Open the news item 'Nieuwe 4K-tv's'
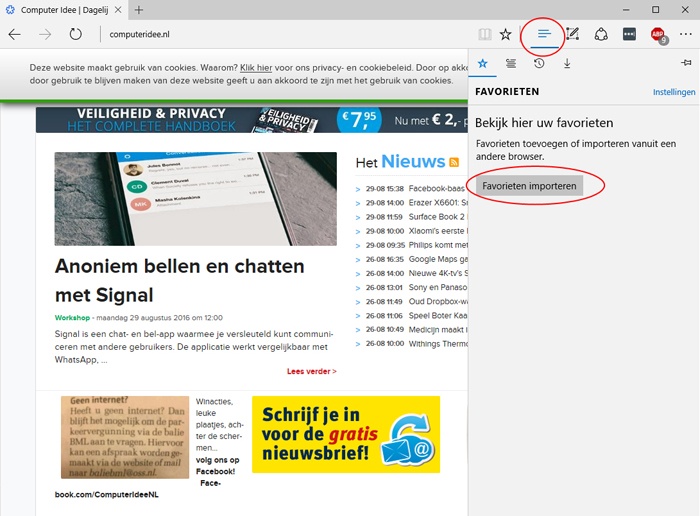This screenshot has width=700, height=516. pyautogui.click(x=438, y=273)
